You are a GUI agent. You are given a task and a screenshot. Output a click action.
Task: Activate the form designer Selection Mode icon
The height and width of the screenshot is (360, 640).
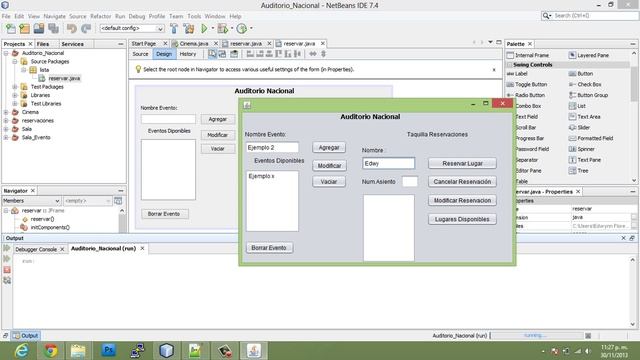(x=212, y=54)
